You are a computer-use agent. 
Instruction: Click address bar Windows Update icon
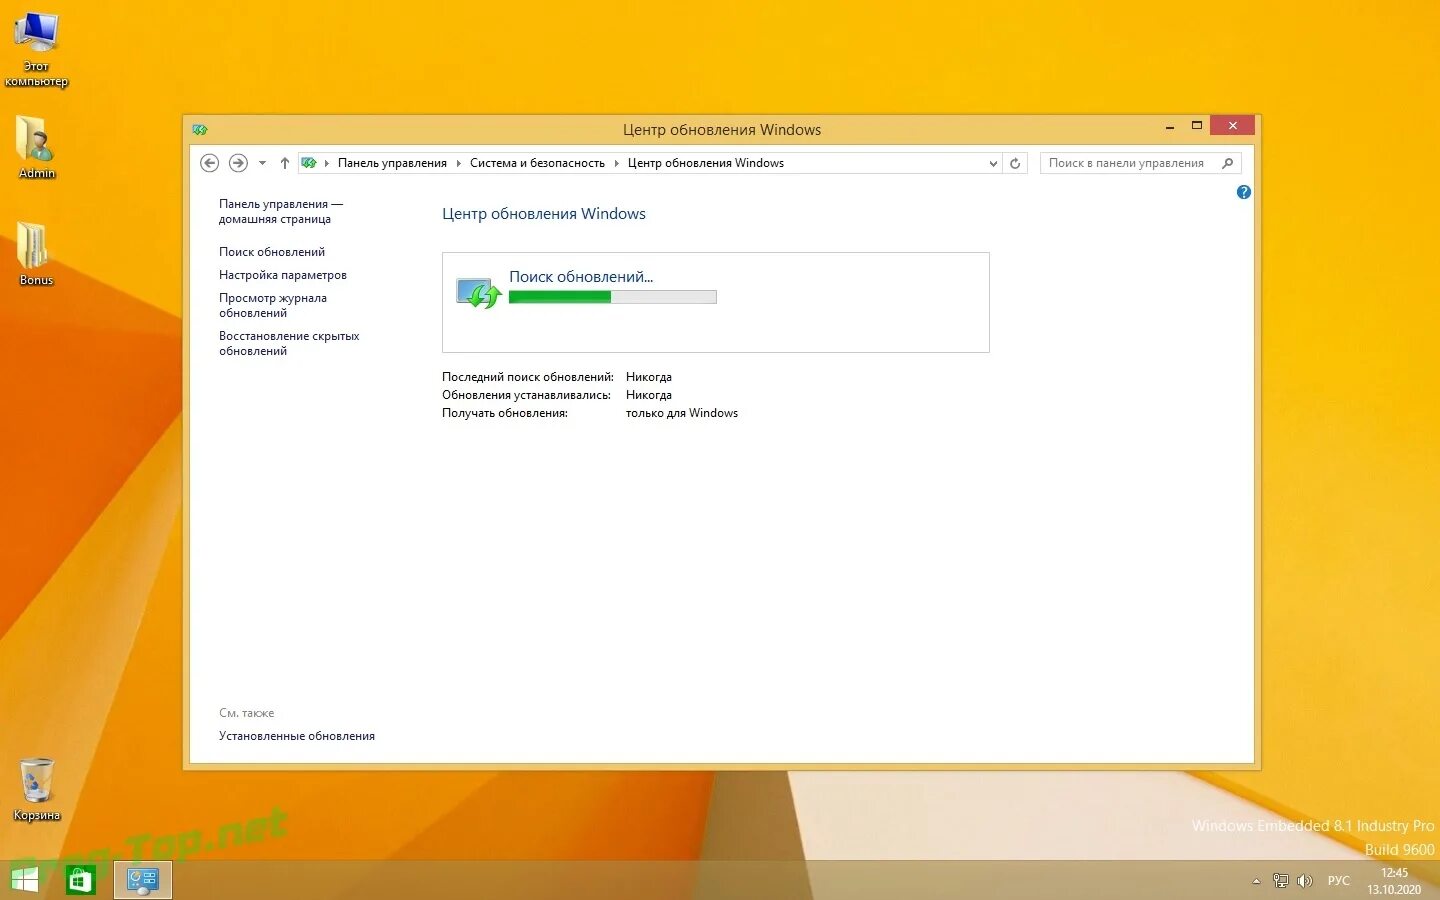tap(309, 163)
